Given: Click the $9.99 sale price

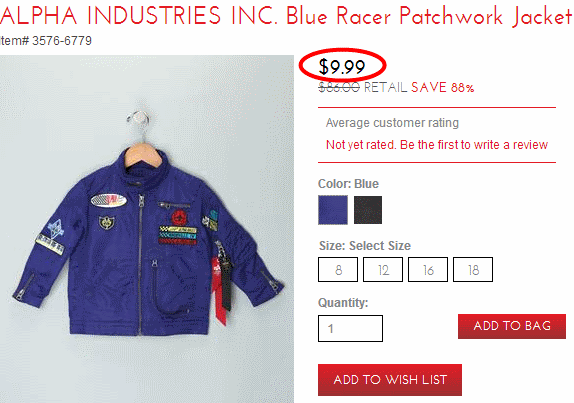Looking at the screenshot, I should tap(342, 67).
